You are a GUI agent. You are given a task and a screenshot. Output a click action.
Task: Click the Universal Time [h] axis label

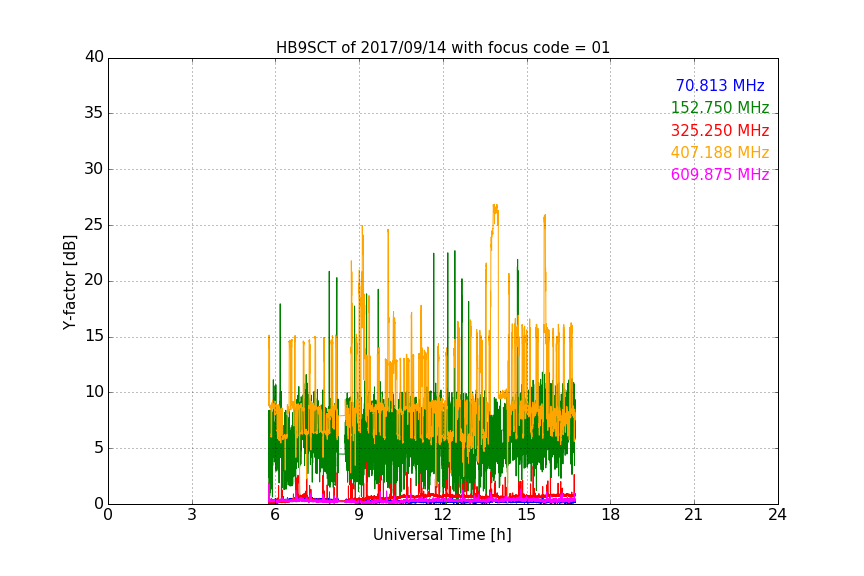[x=442, y=535]
